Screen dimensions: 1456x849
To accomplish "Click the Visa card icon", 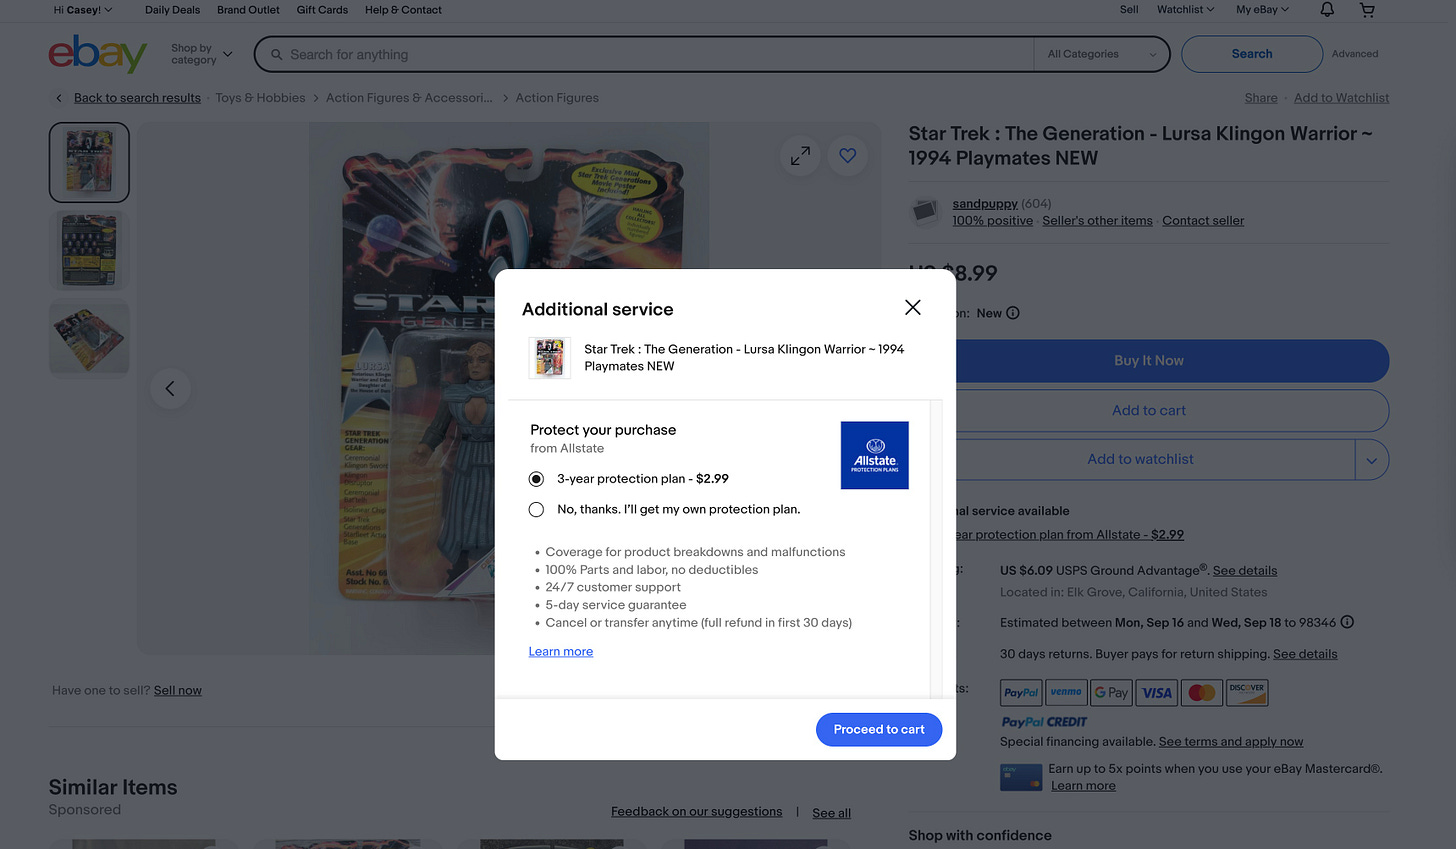I will (x=1157, y=693).
